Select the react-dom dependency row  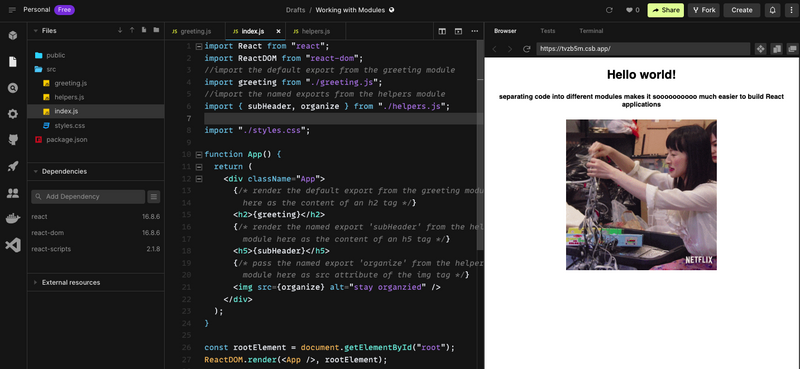tap(95, 233)
